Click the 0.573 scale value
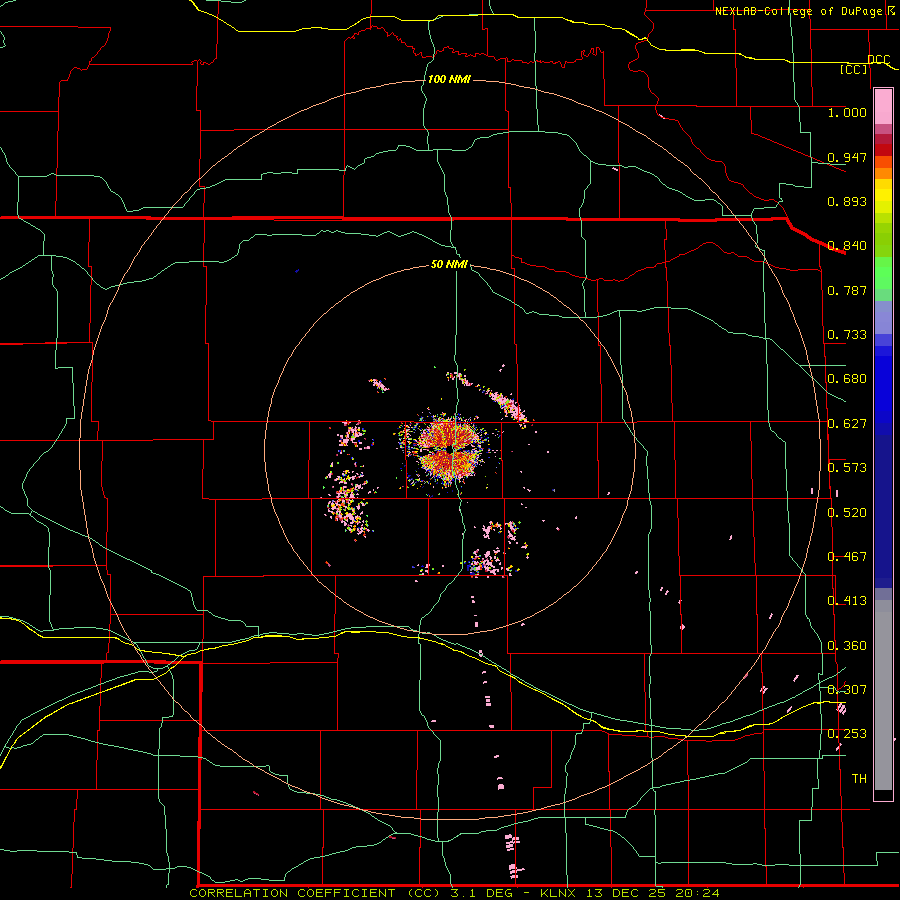Viewport: 900px width, 900px height. pyautogui.click(x=847, y=468)
